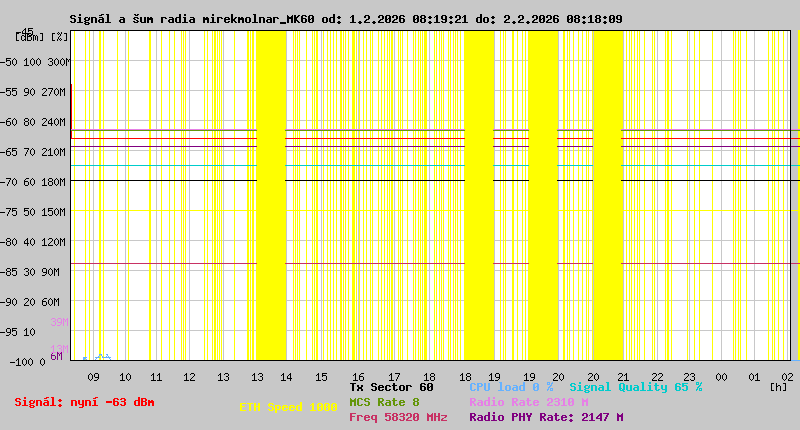Image resolution: width=800 pixels, height=430 pixels.
Task: Select the '180M' rate axis label
Action: coord(54,182)
